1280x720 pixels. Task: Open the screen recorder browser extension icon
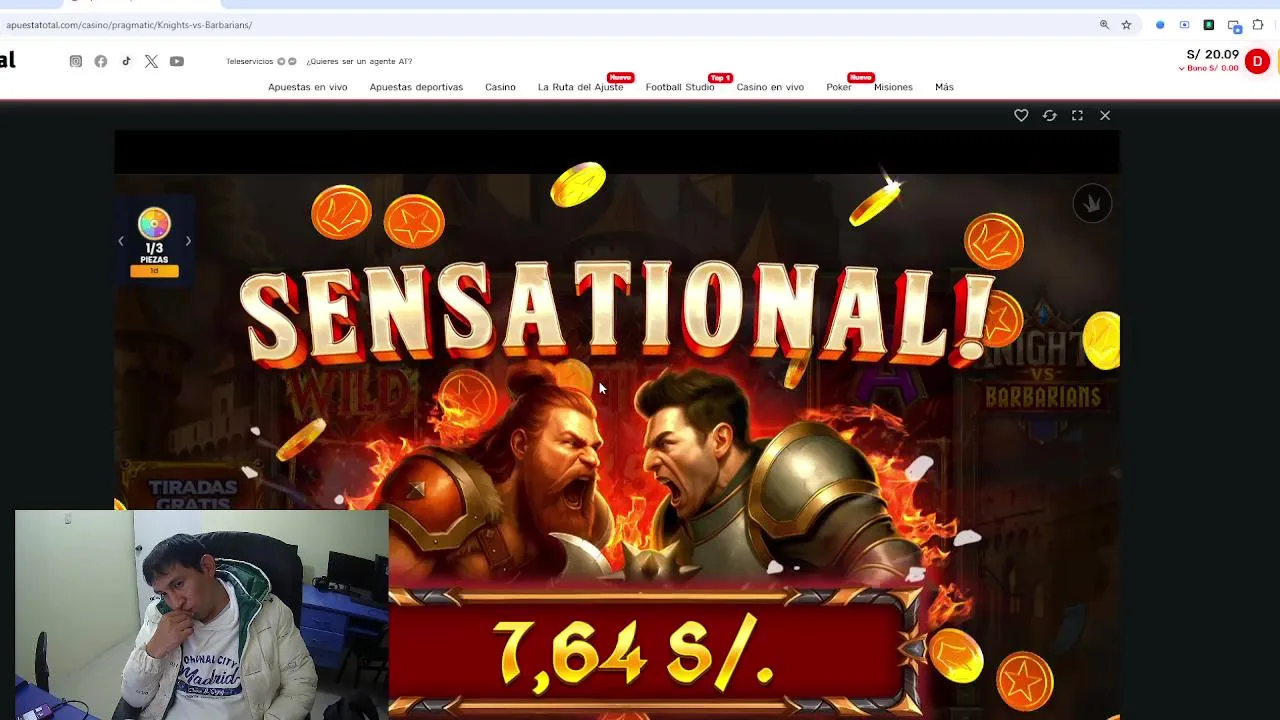(x=1184, y=25)
